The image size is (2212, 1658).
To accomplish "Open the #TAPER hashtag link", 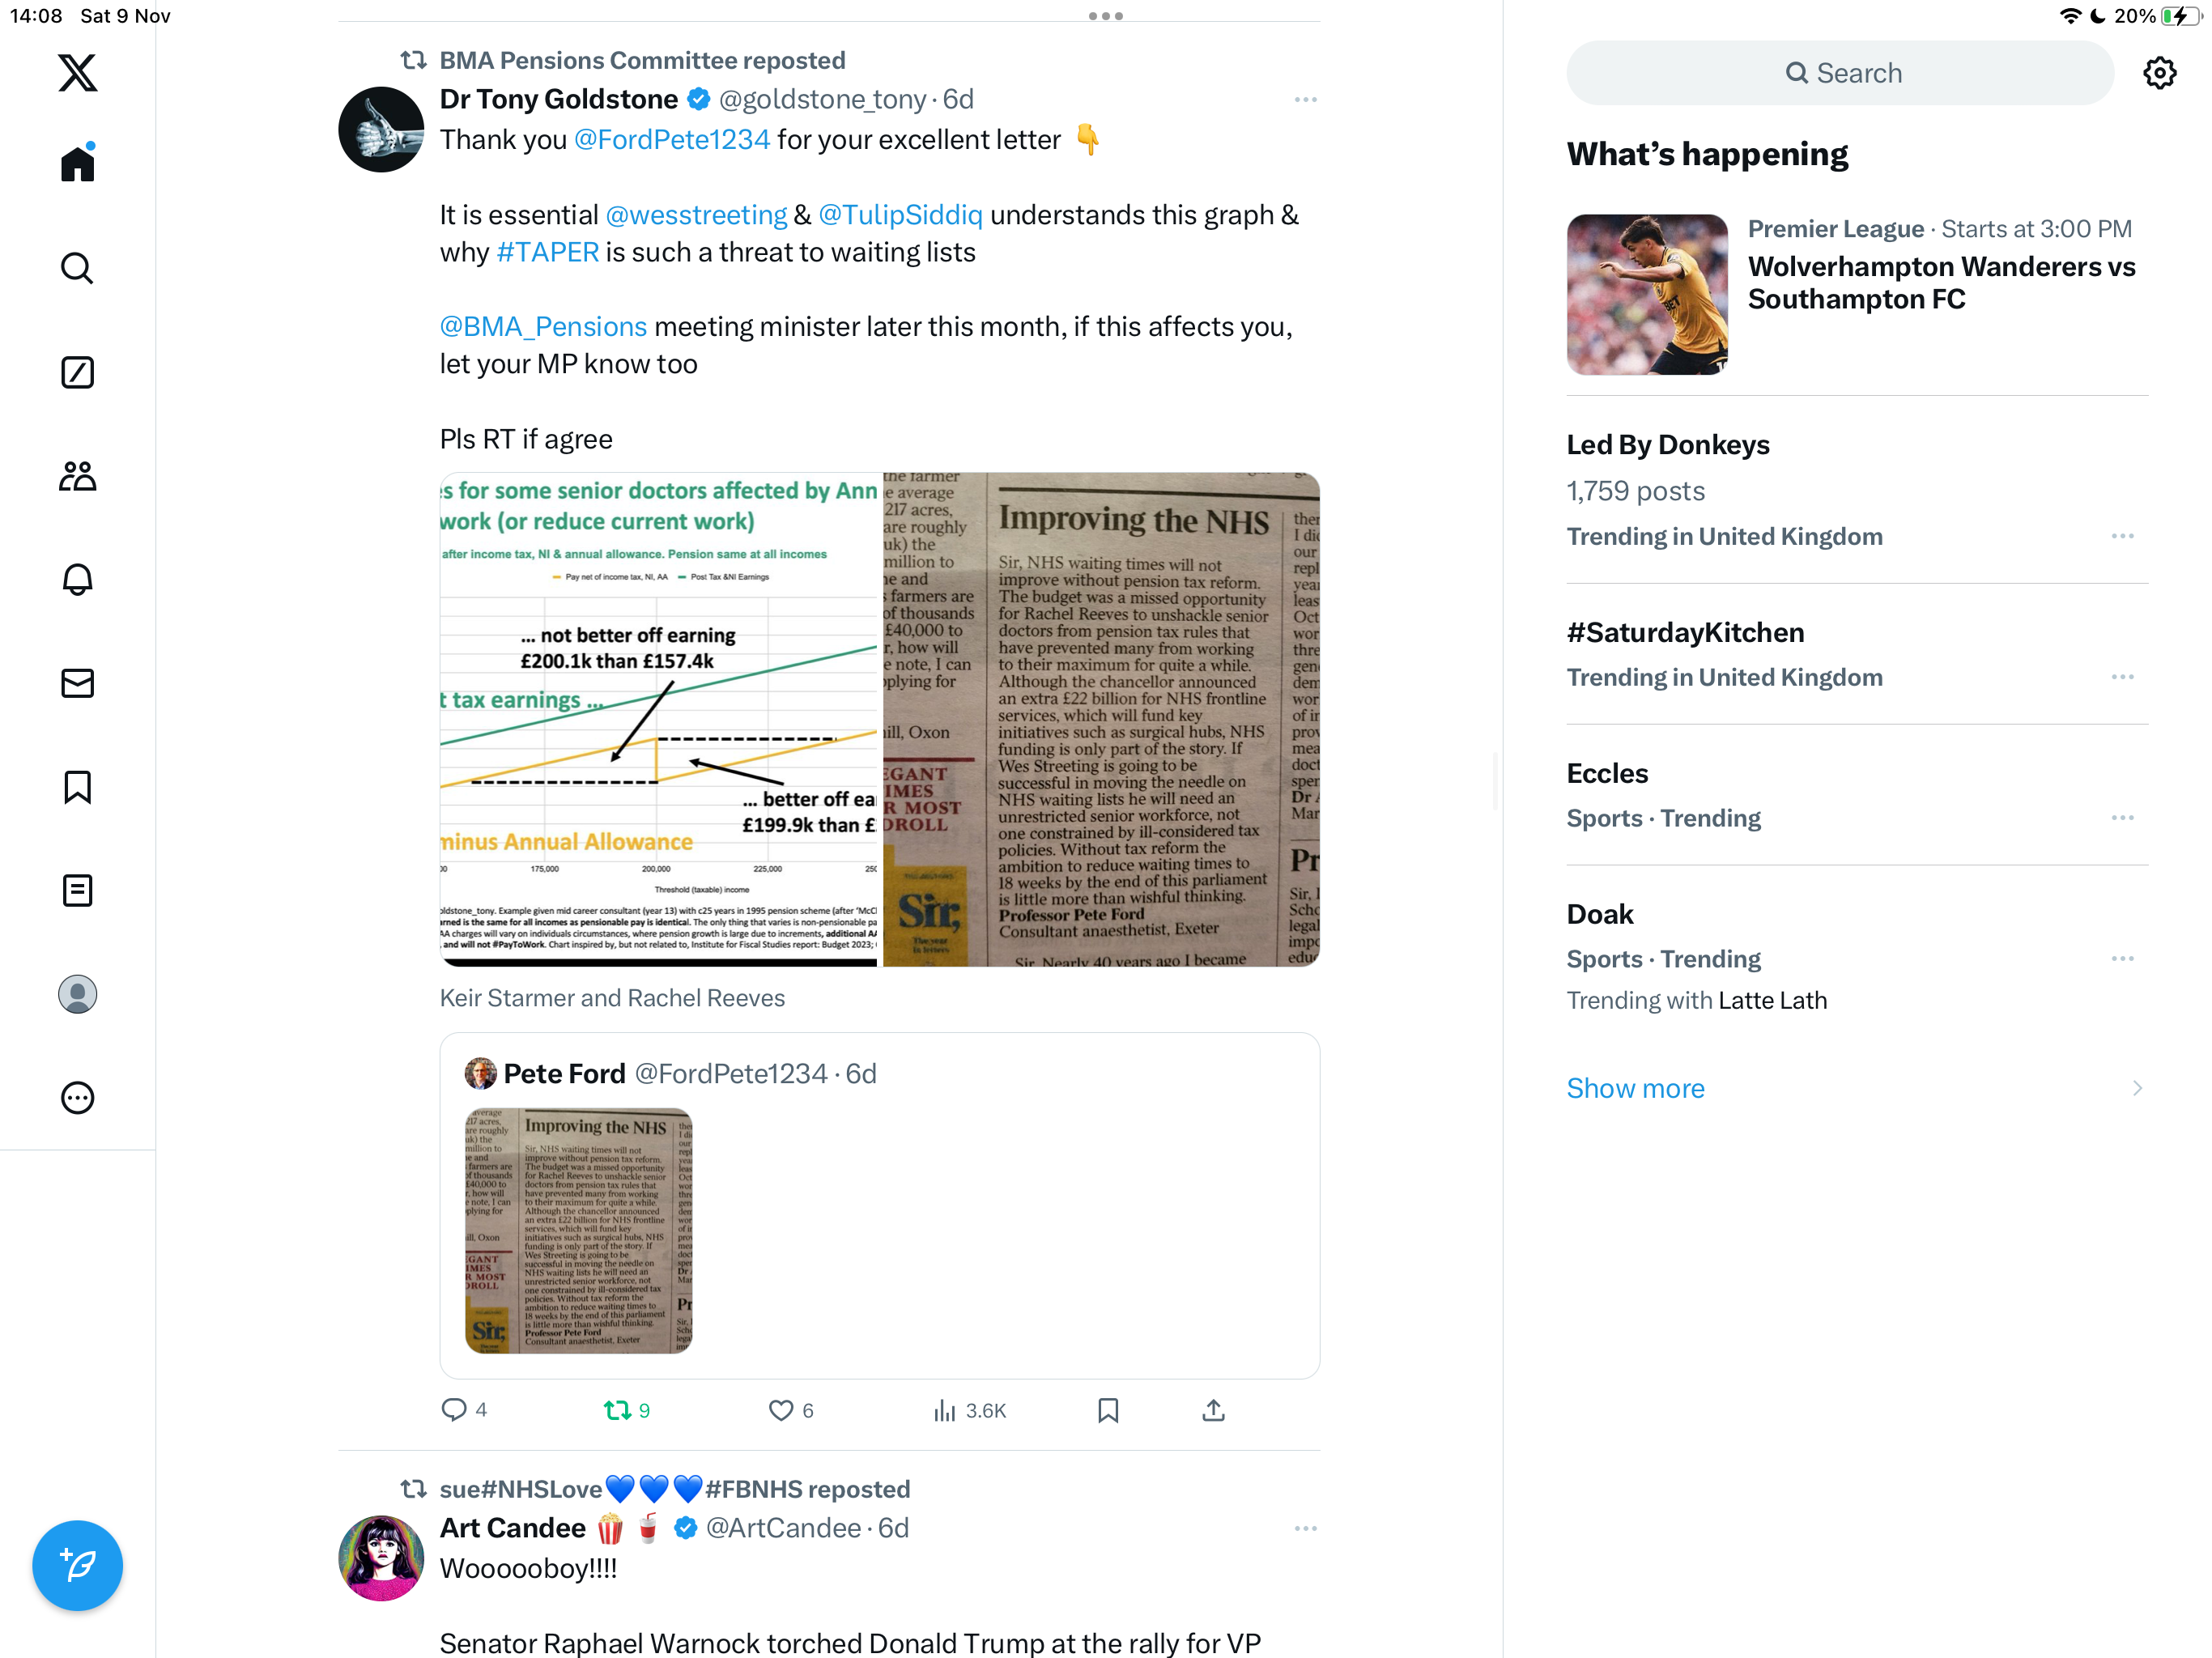I will pos(548,252).
